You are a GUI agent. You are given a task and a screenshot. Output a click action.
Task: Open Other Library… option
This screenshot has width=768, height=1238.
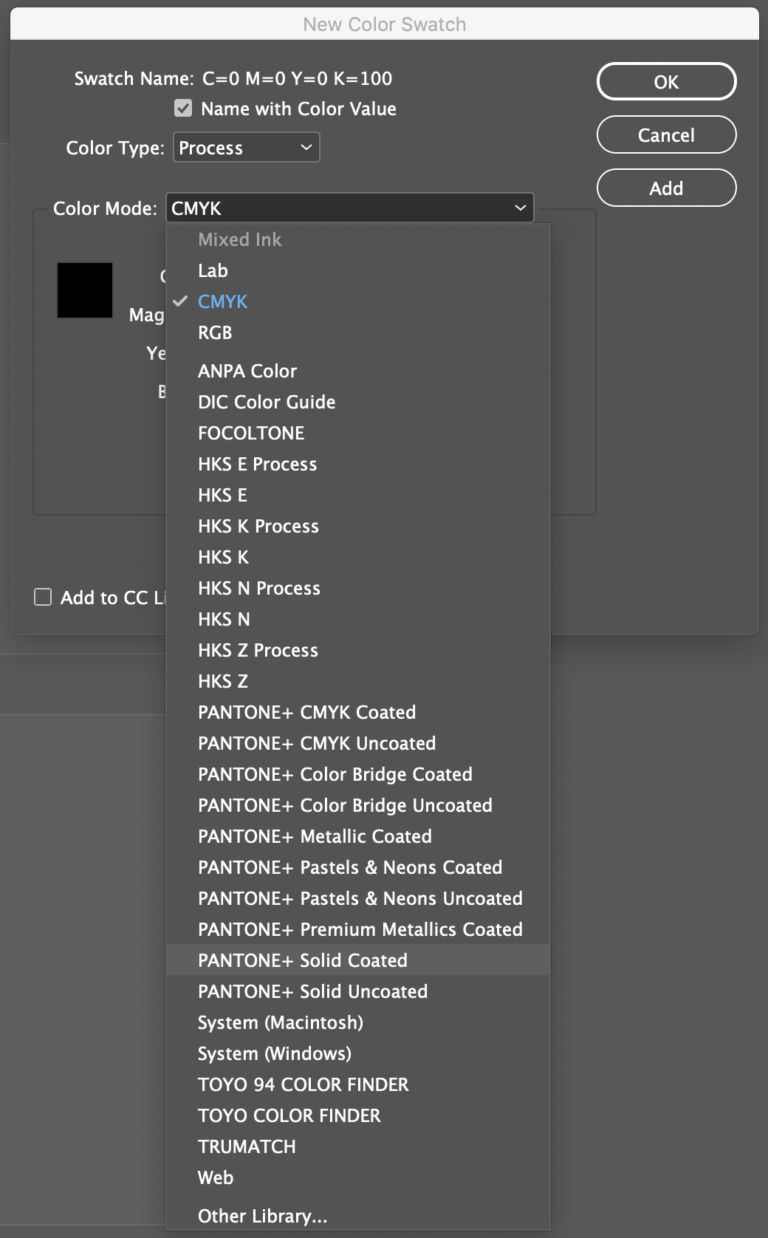click(262, 1216)
